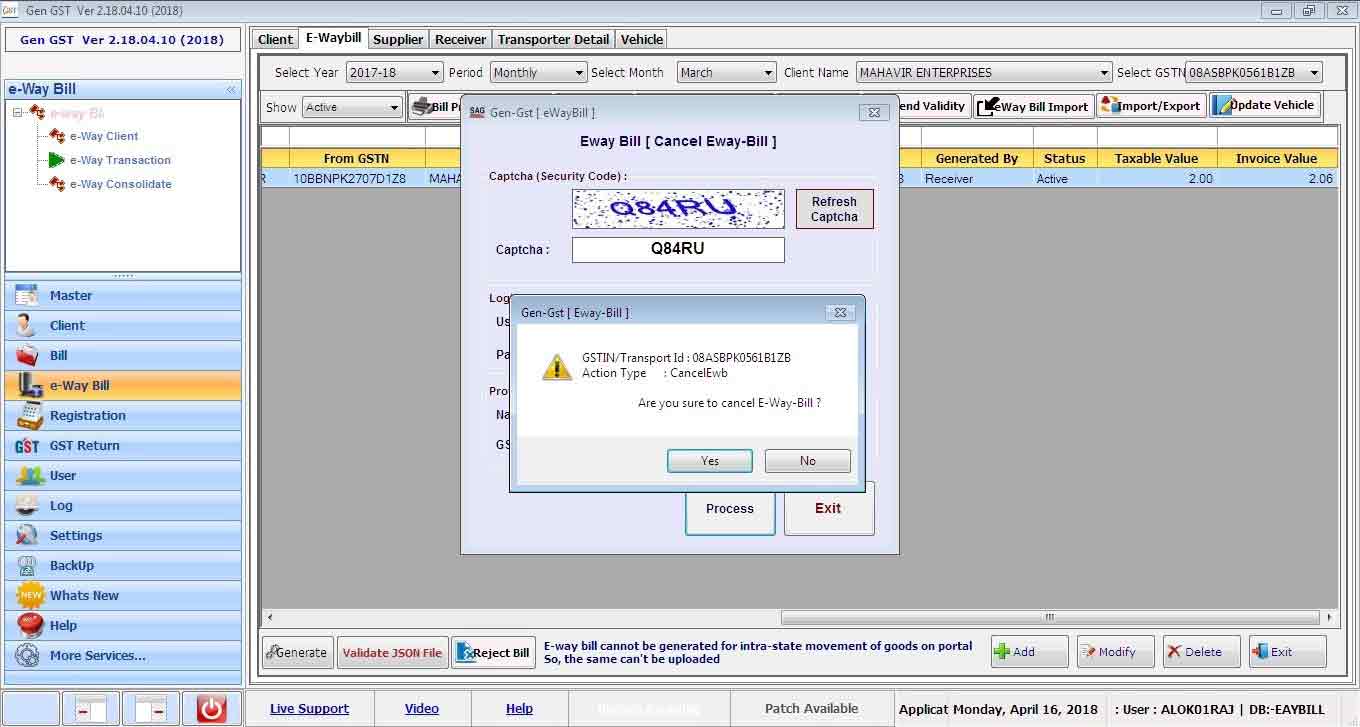The width and height of the screenshot is (1360, 727).
Task: Confirm cancellation by clicking Yes
Action: [x=710, y=461]
